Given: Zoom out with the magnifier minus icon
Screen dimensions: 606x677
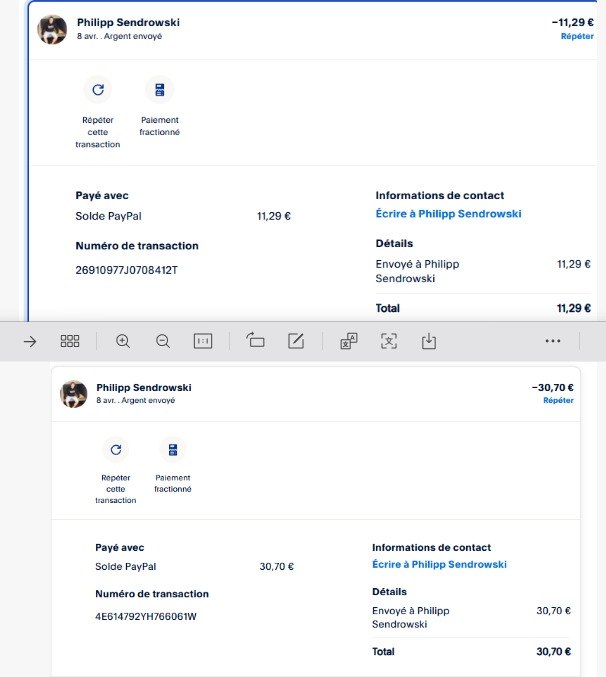Looking at the screenshot, I should (163, 341).
